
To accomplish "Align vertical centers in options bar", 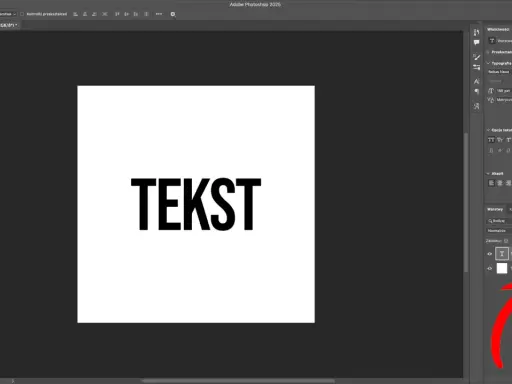I will (126, 14).
